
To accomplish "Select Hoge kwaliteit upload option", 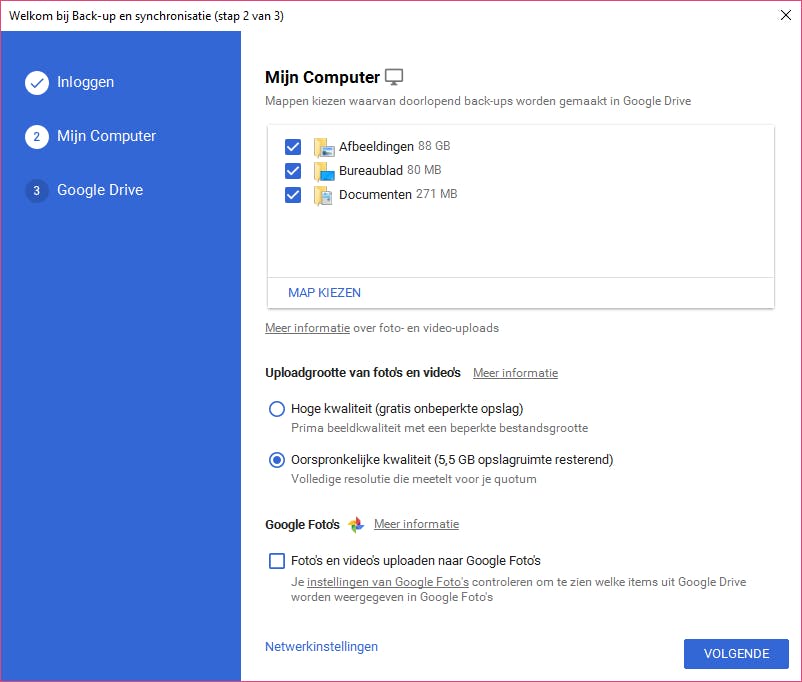I will 276,408.
